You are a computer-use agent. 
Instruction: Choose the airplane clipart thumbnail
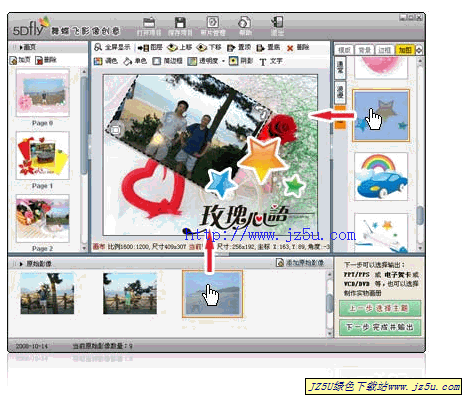pyautogui.click(x=381, y=232)
